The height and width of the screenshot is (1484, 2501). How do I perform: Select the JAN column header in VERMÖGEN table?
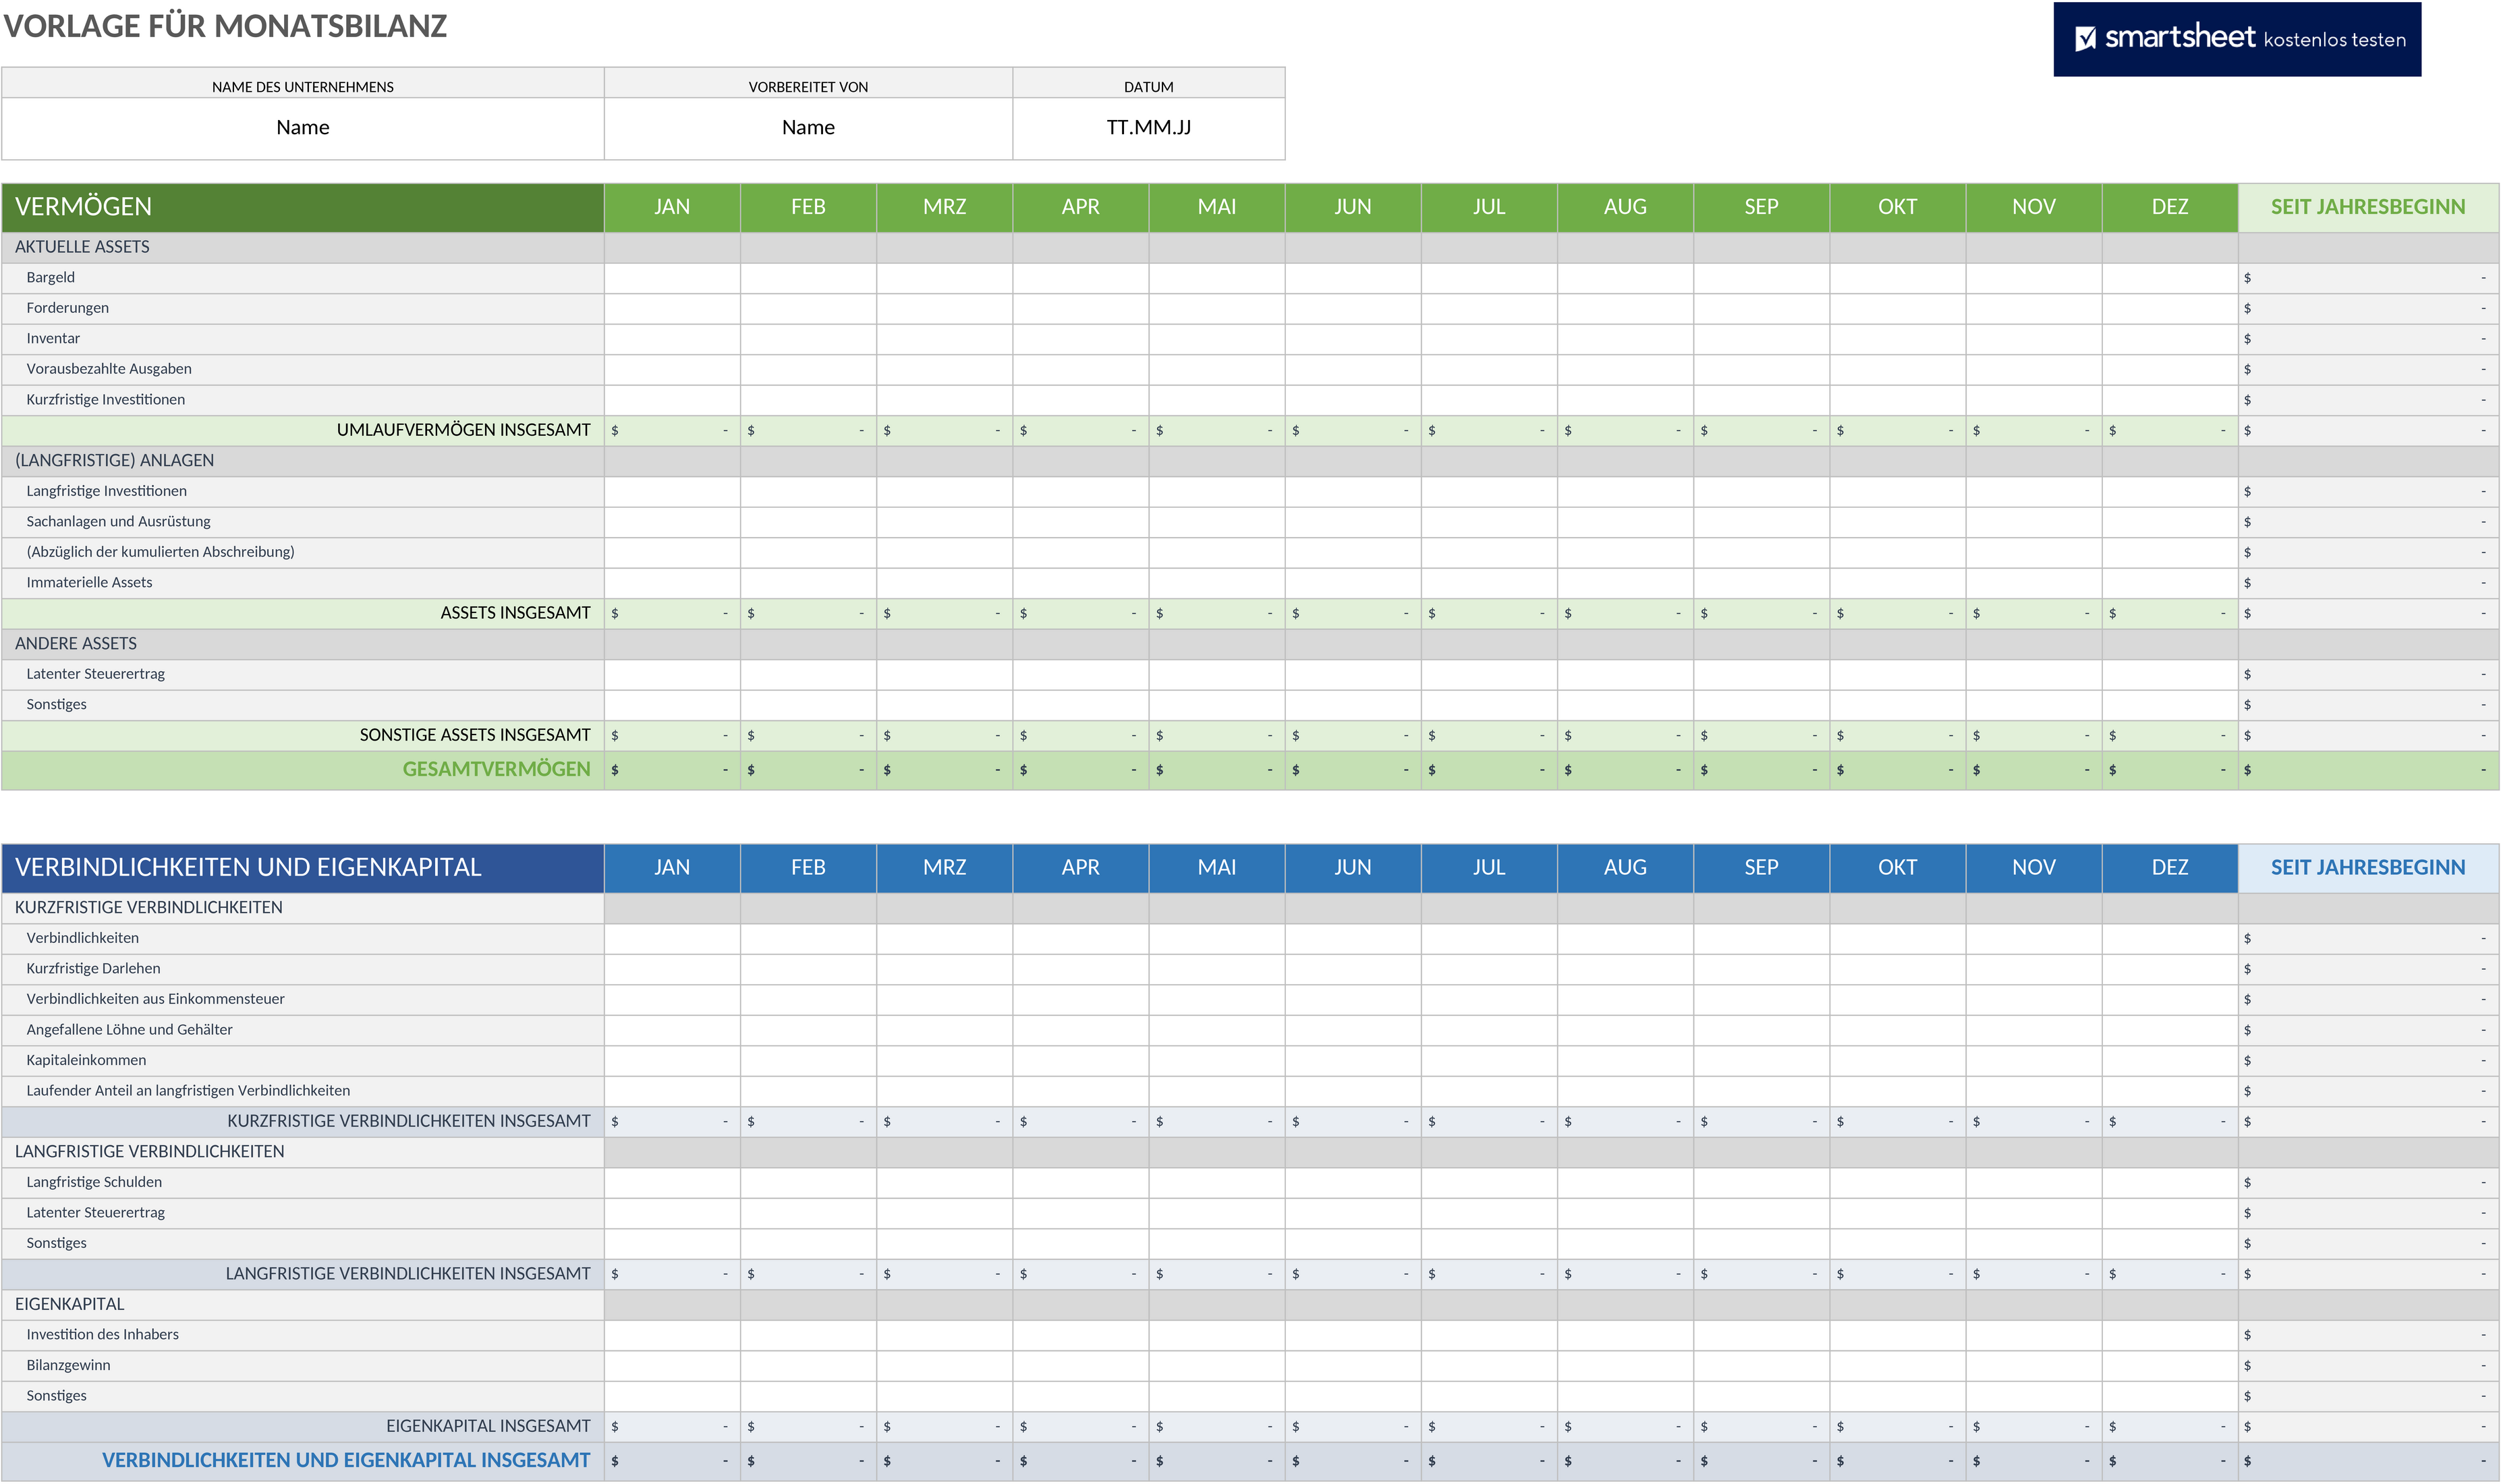pos(672,207)
